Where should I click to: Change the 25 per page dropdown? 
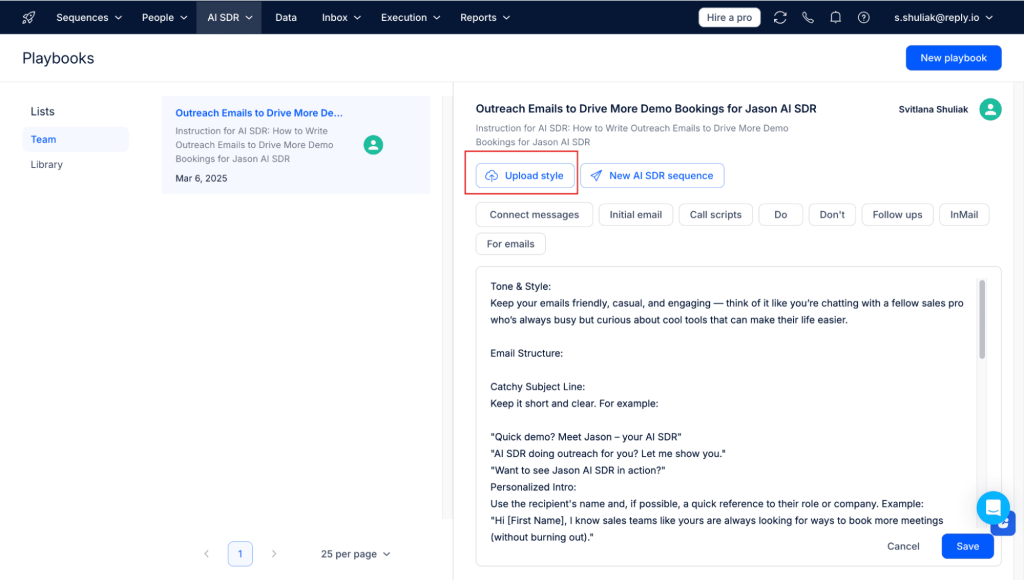click(355, 554)
